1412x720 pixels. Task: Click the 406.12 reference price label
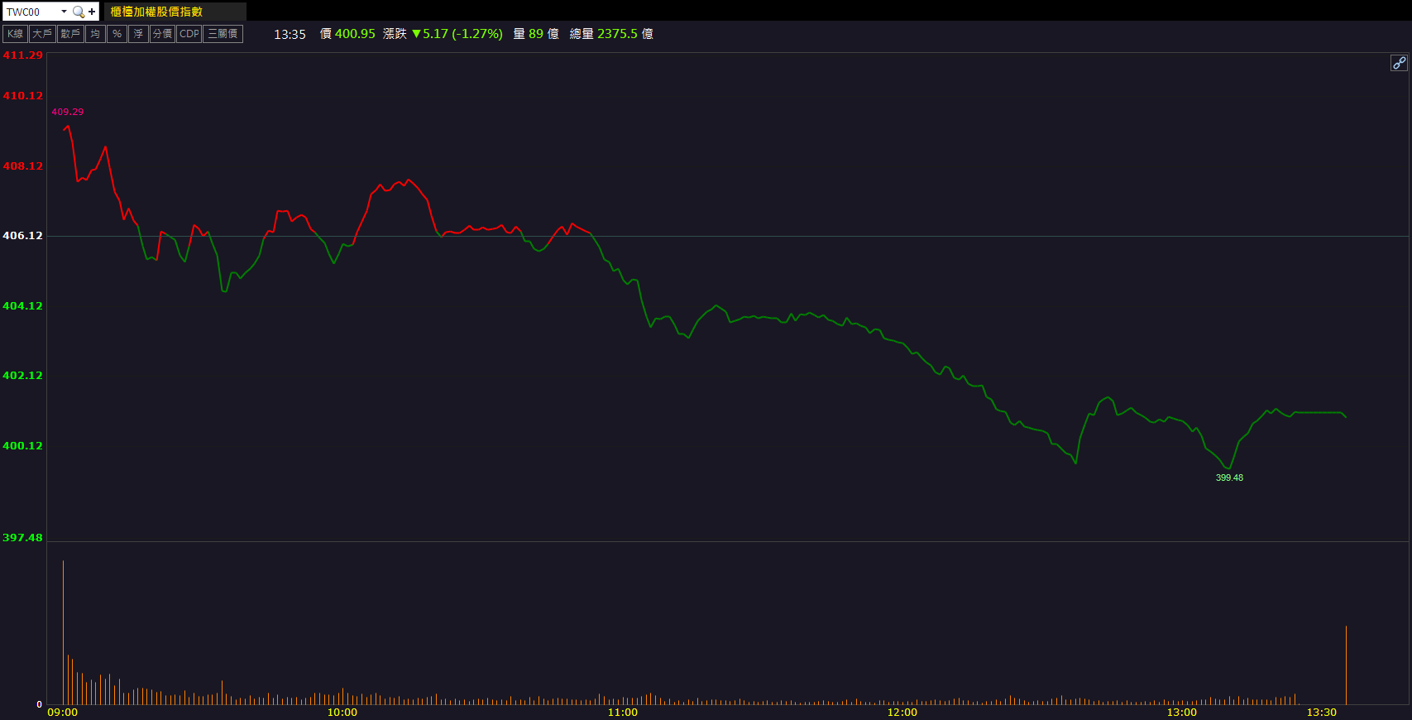pyautogui.click(x=23, y=236)
